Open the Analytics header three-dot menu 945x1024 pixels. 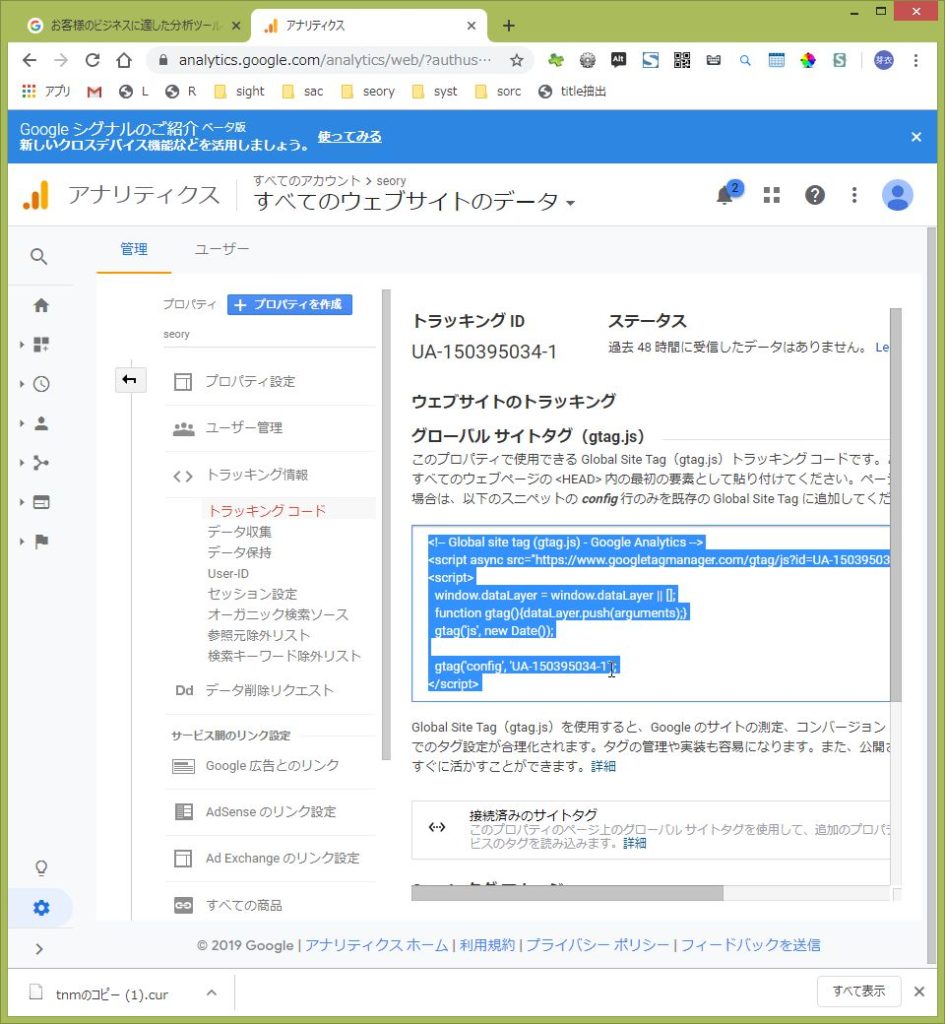854,195
